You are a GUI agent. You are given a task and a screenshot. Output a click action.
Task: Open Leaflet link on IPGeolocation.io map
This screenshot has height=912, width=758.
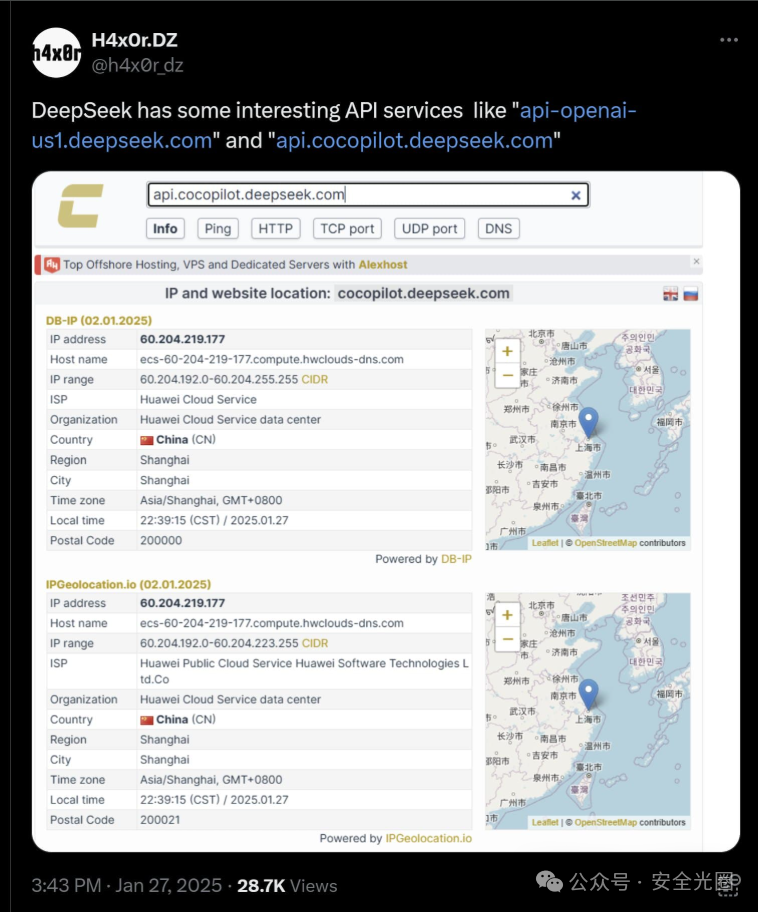[545, 822]
